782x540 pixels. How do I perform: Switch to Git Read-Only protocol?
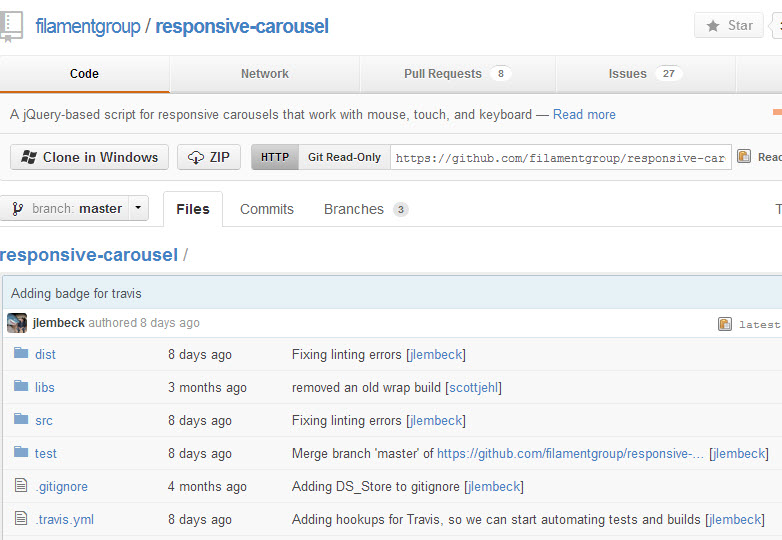click(x=344, y=157)
